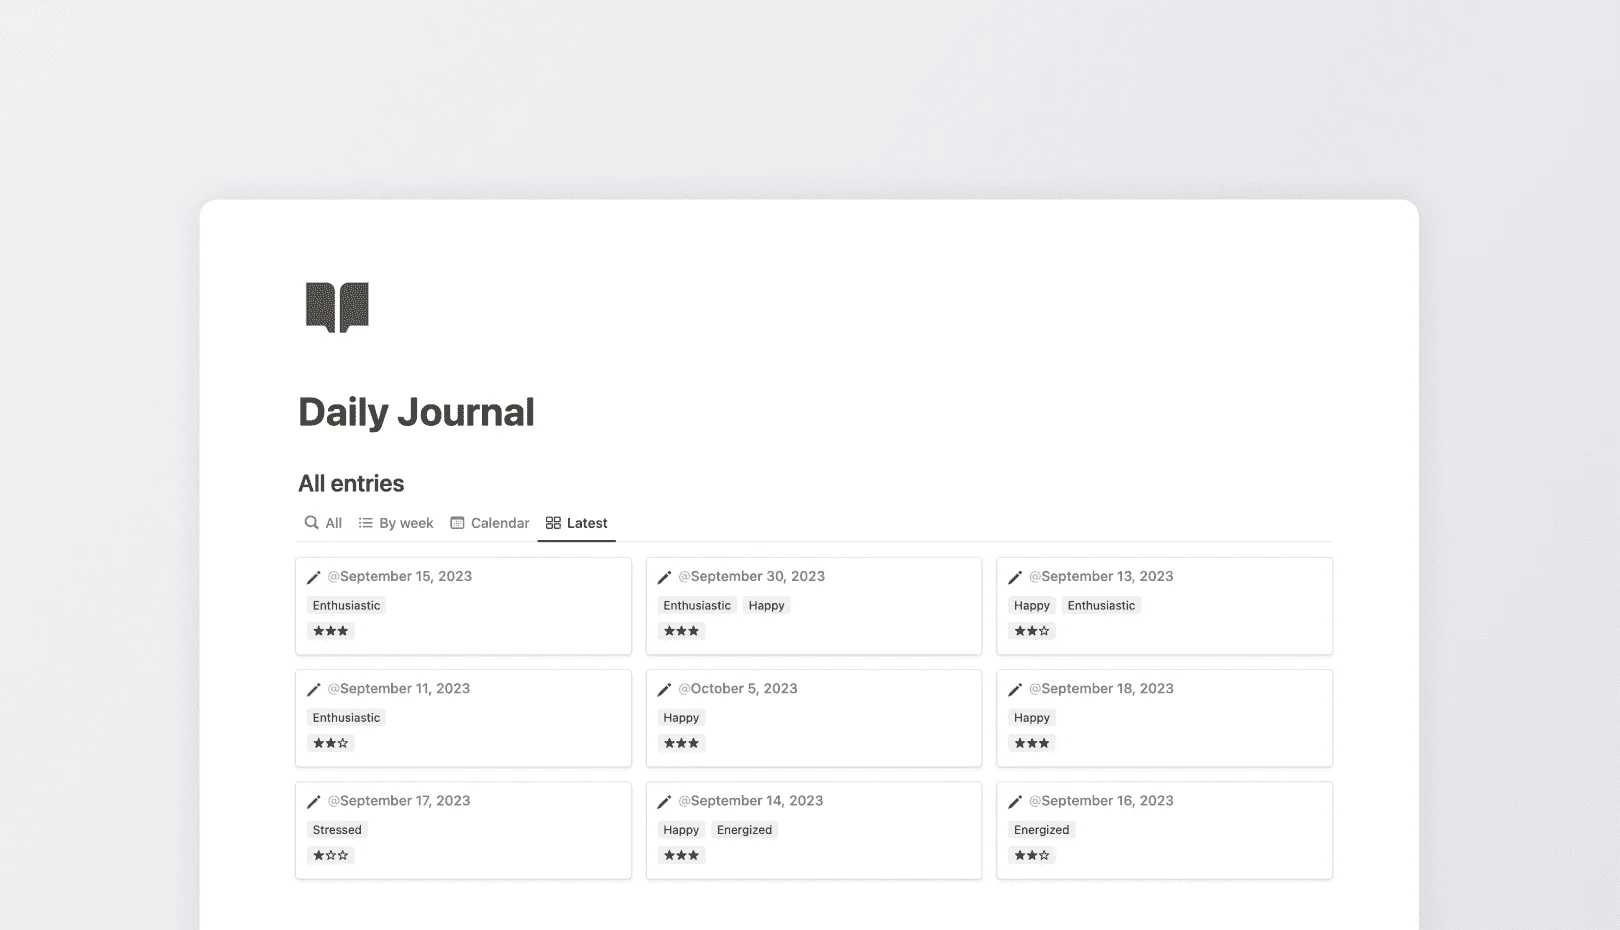Open the October 5 journal entry
Viewport: 1620px width, 930px height.
pyautogui.click(x=814, y=718)
